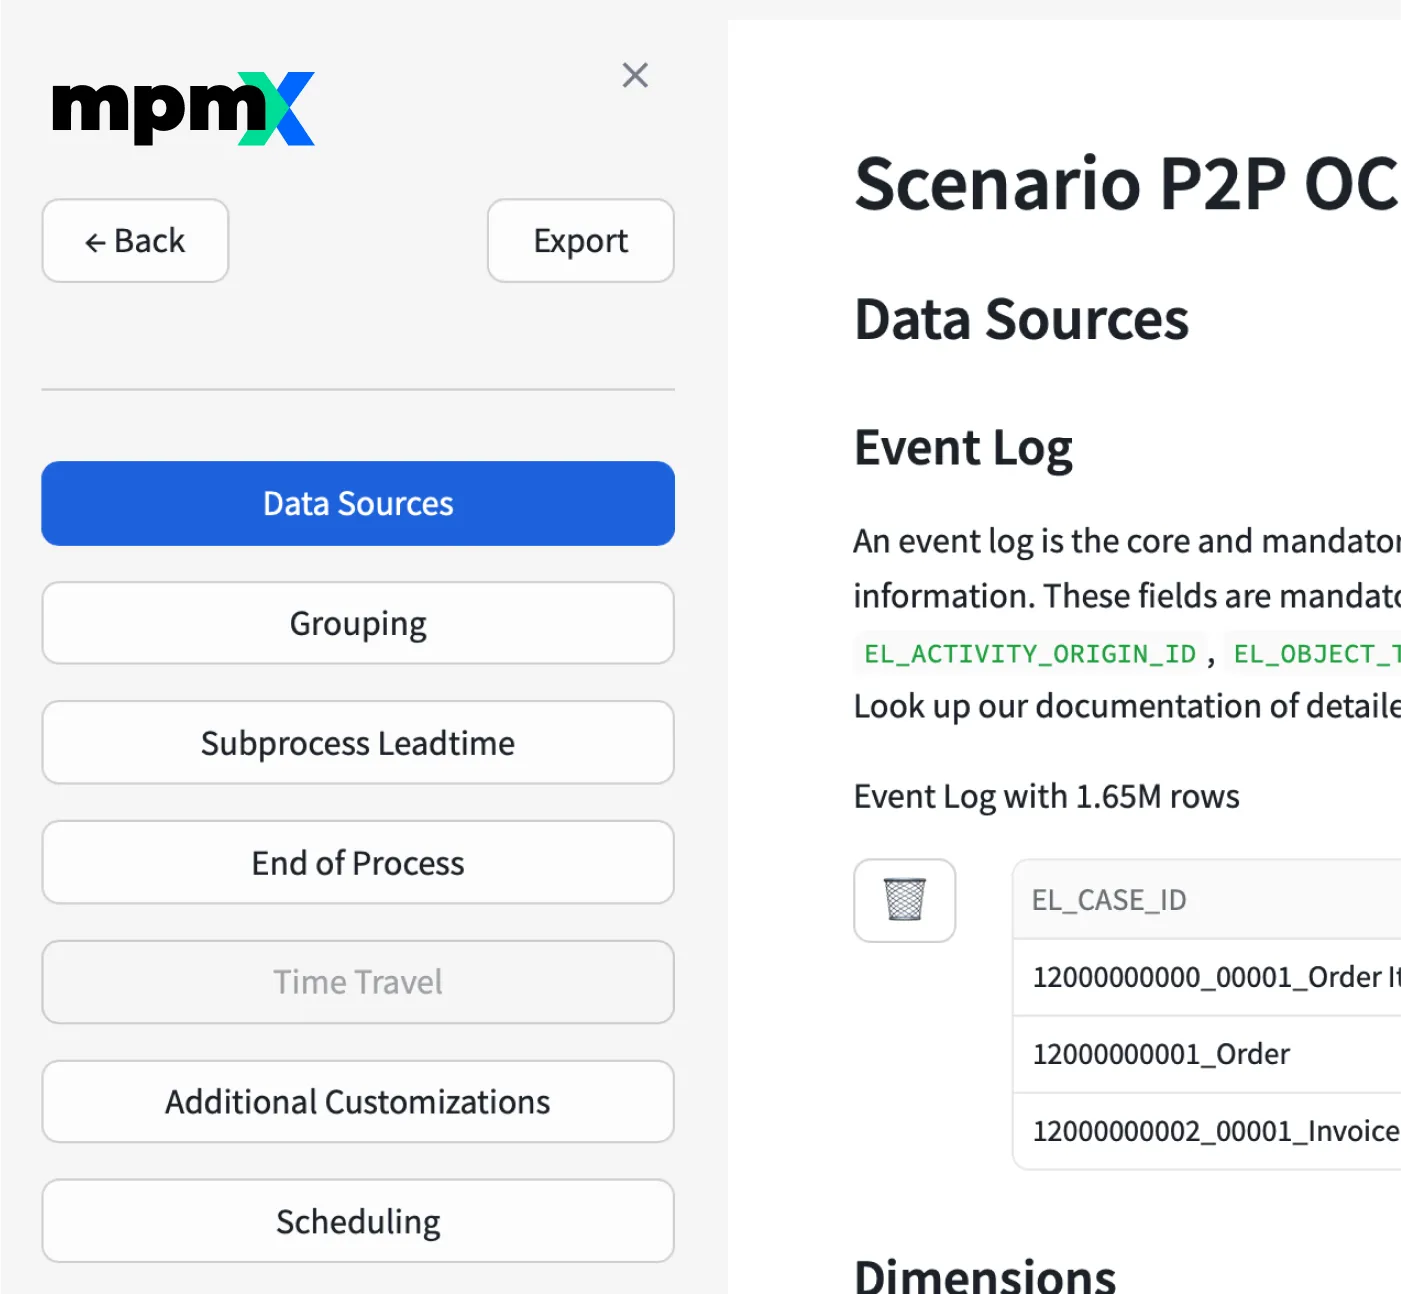This screenshot has width=1401, height=1294.
Task: Click the EL_ACTIVITY_ORIGIN_ID code token
Action: point(1028,654)
